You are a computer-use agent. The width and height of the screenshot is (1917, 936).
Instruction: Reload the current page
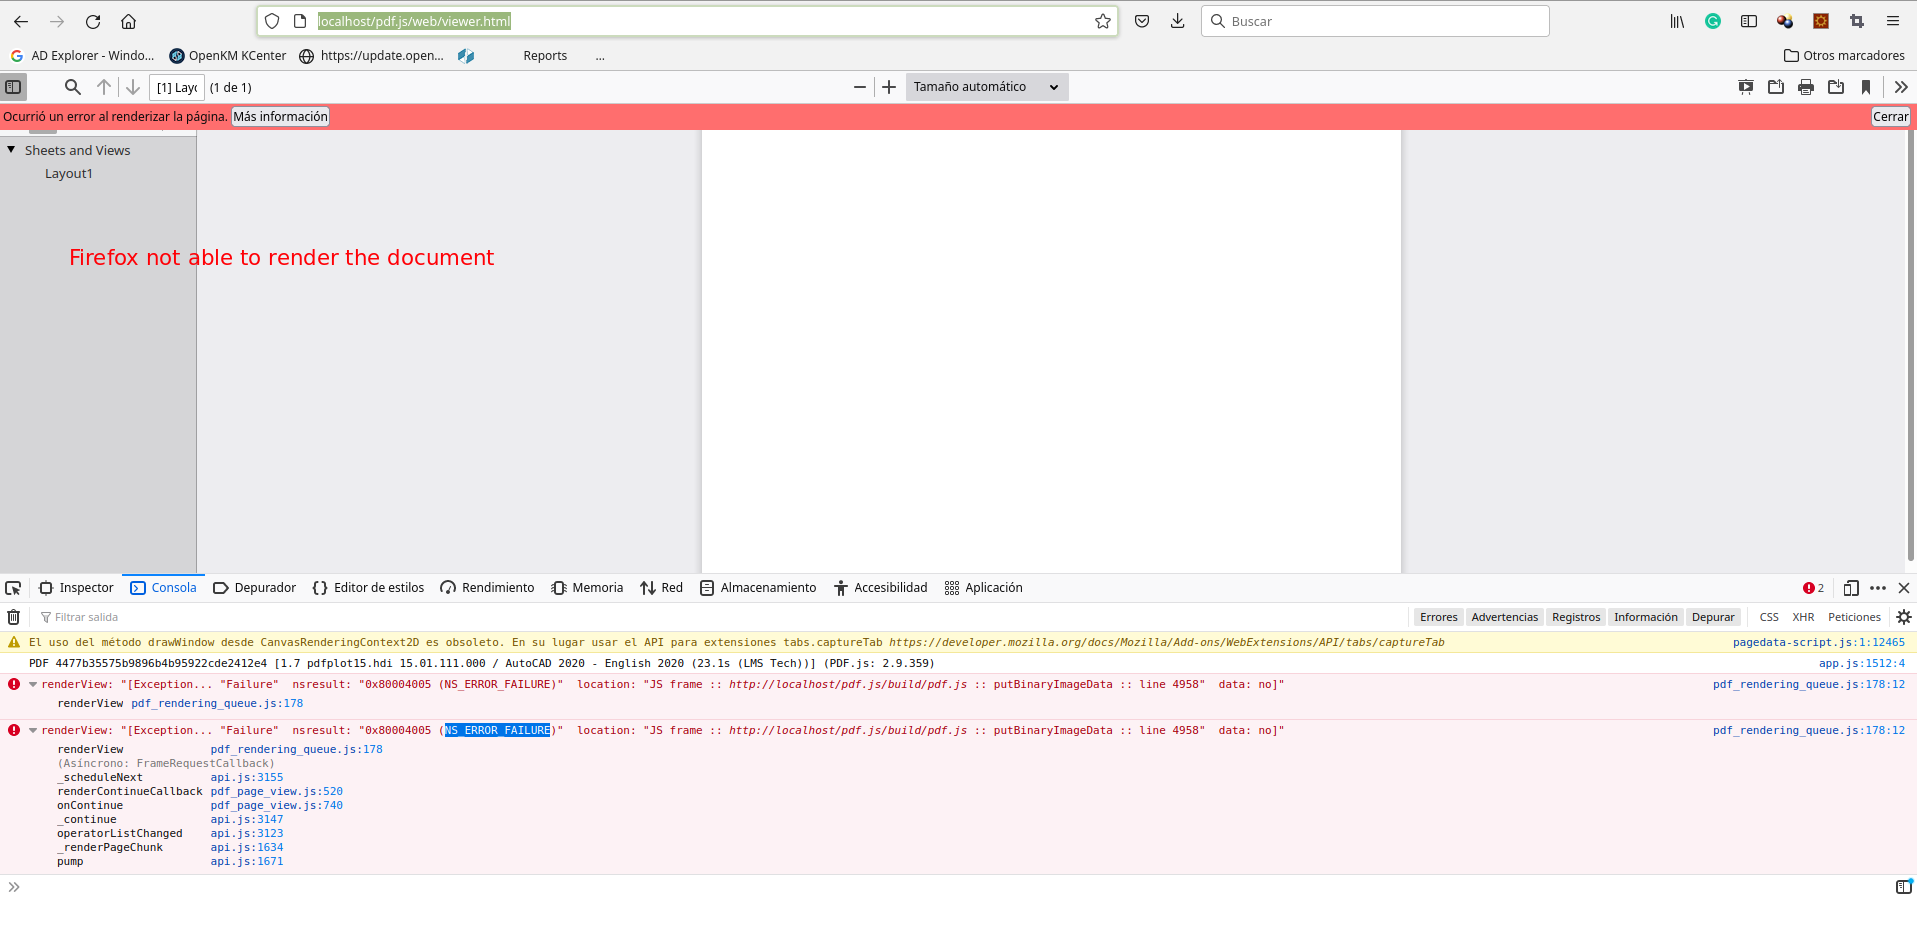[93, 21]
